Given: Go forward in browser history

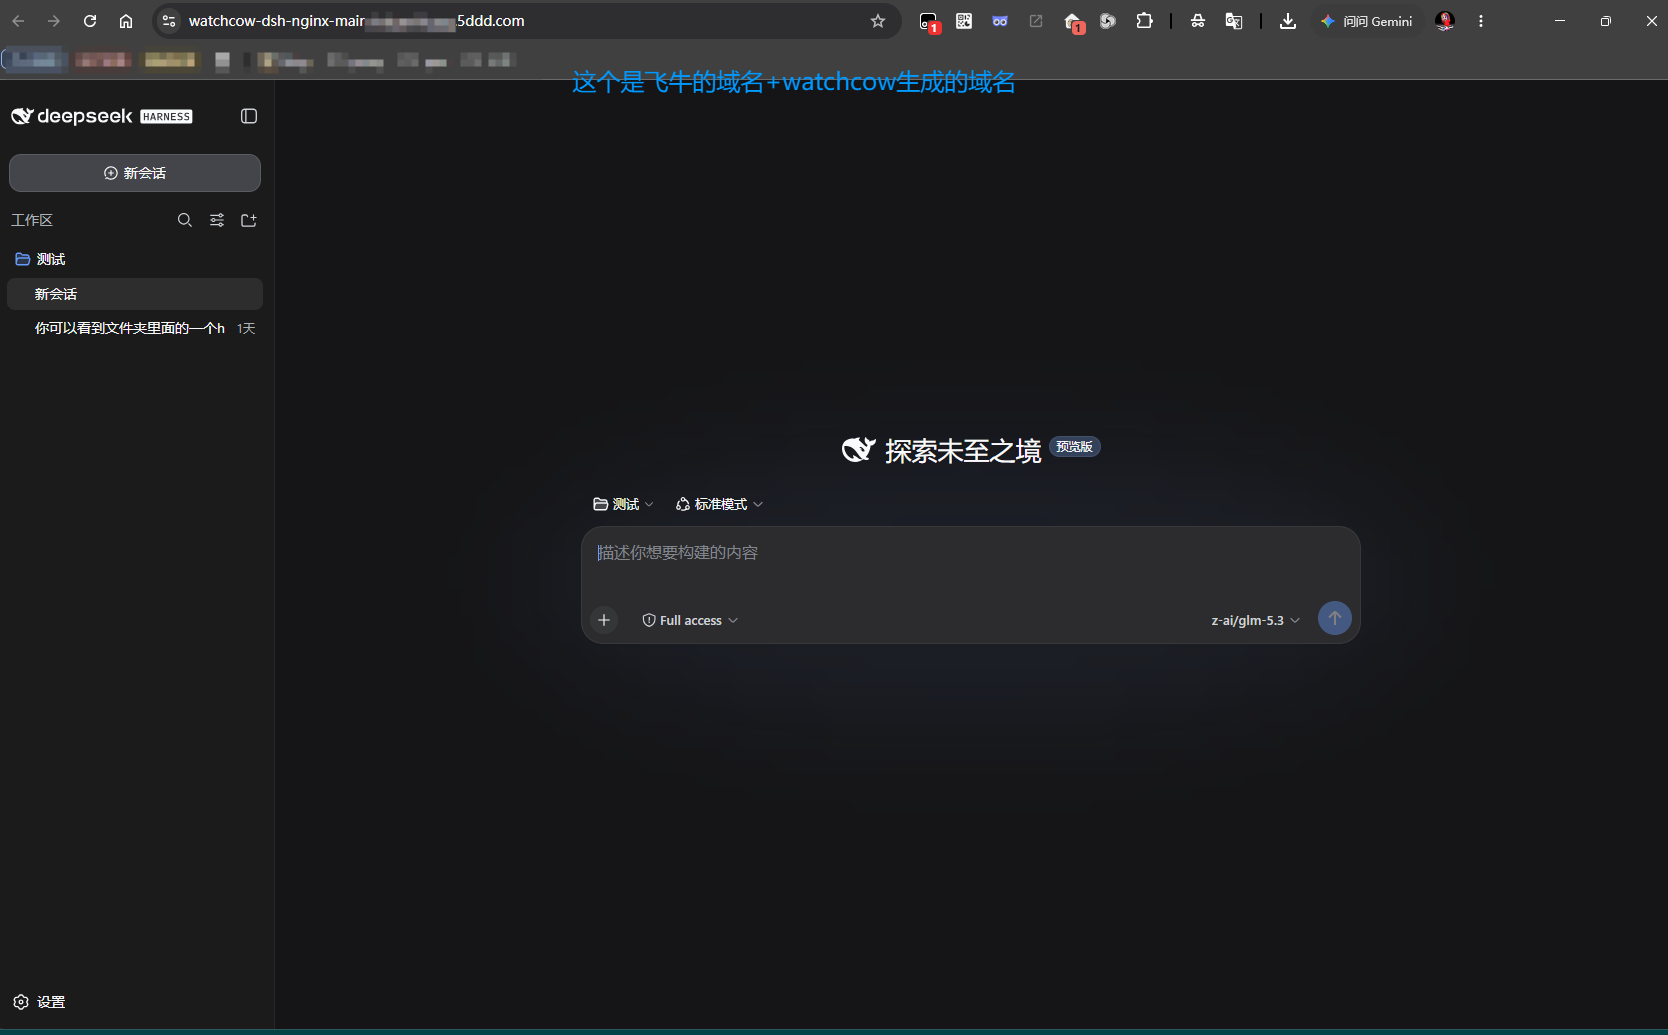Looking at the screenshot, I should pos(54,21).
